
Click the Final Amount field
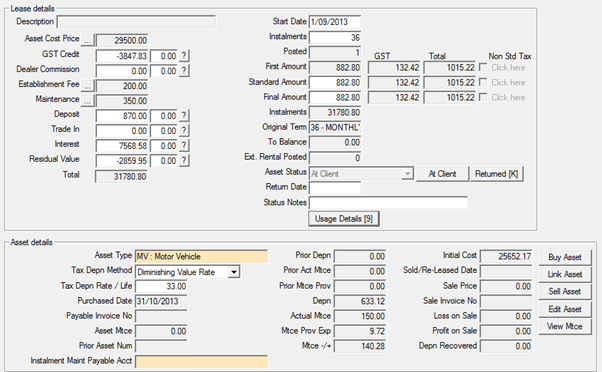(335, 98)
